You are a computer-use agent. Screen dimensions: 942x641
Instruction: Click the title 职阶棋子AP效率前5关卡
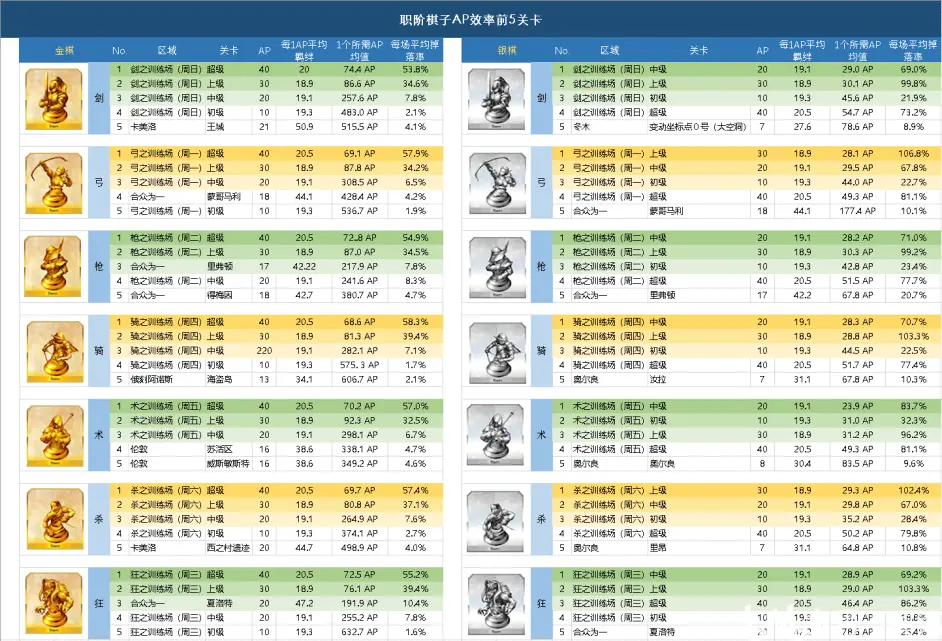(470, 20)
